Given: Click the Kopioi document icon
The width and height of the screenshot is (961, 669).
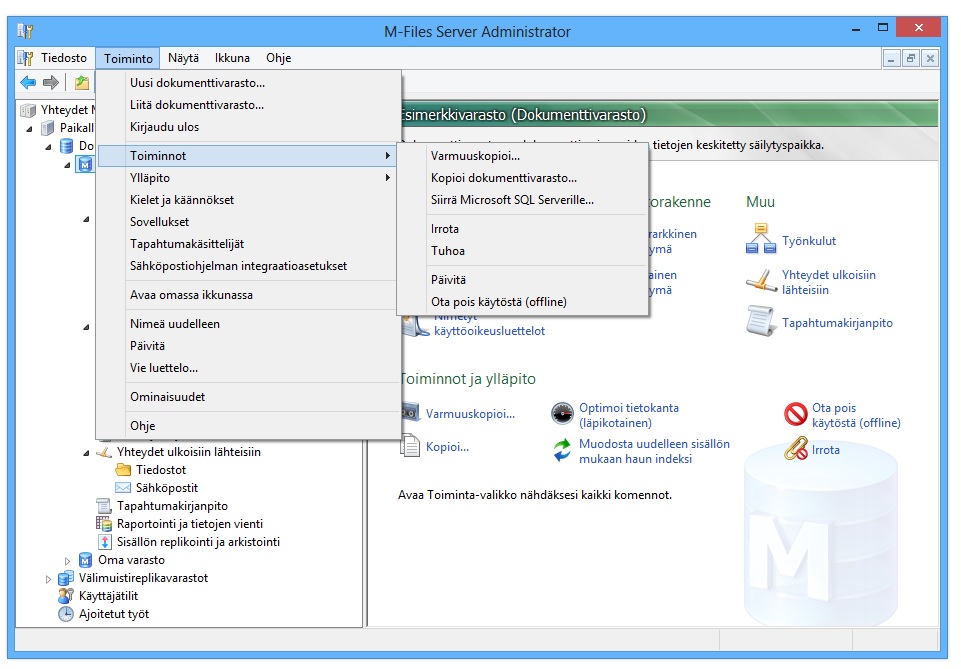Looking at the screenshot, I should pyautogui.click(x=409, y=445).
